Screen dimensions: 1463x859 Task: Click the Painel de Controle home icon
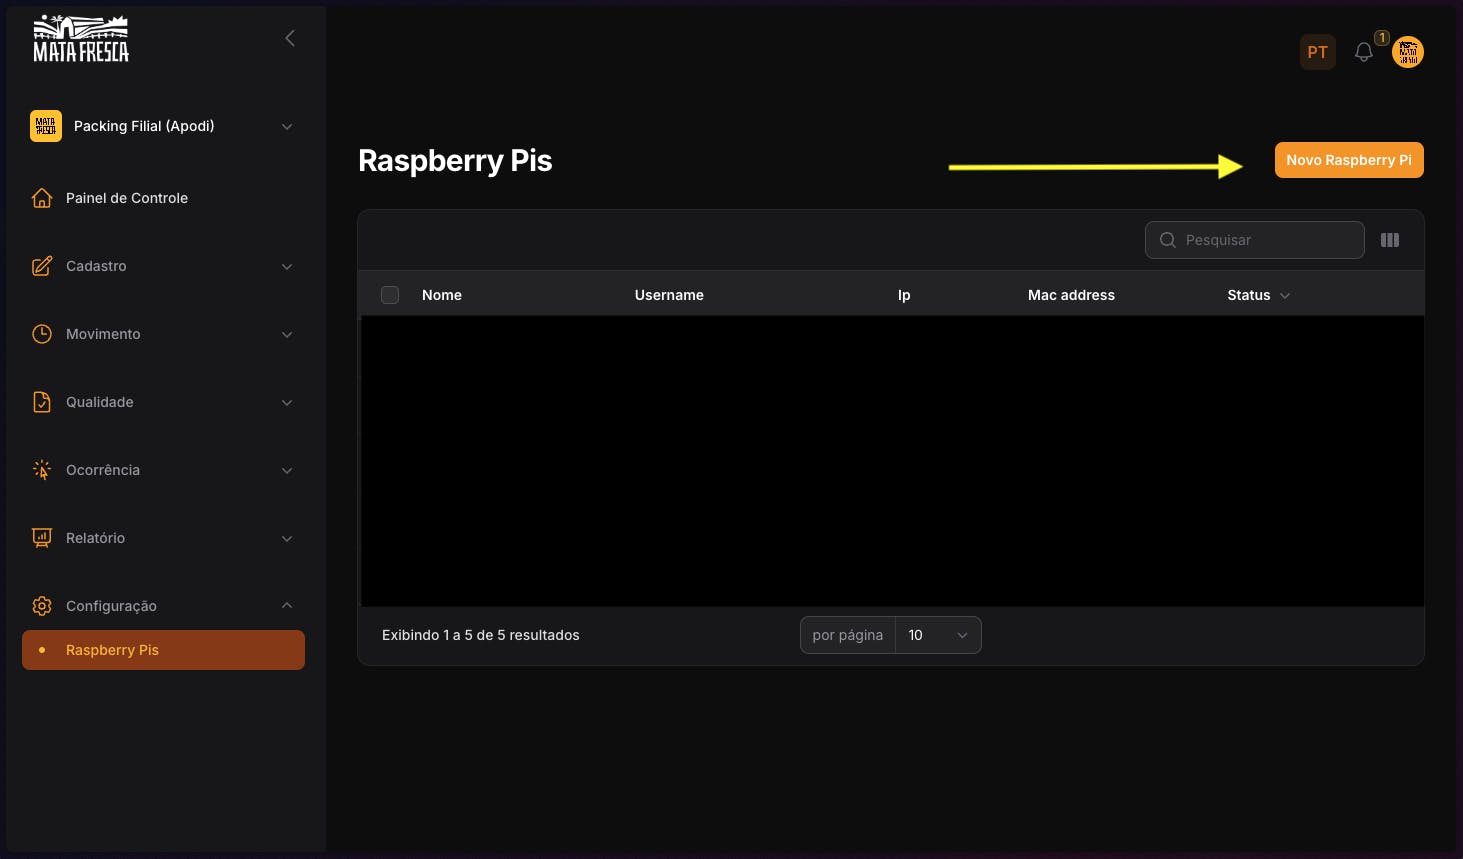[42, 198]
